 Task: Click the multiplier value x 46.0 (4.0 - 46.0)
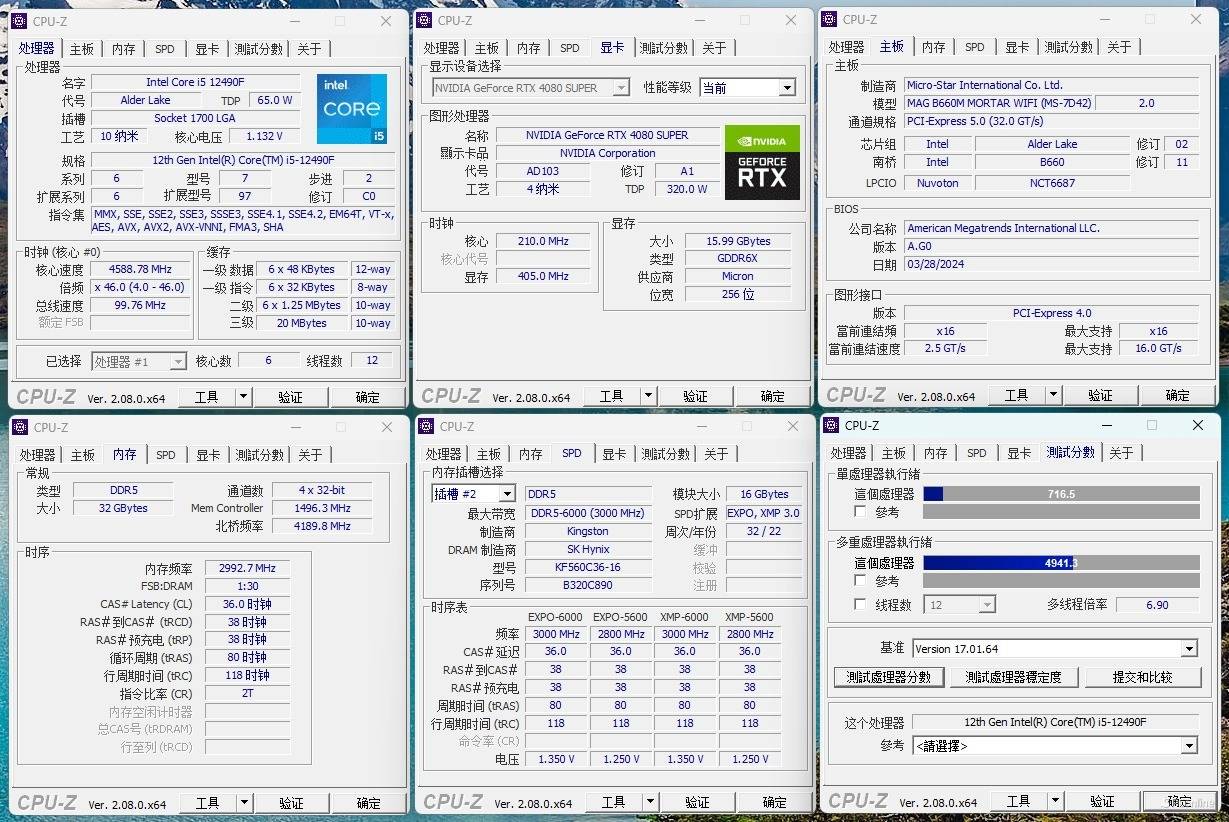click(139, 287)
